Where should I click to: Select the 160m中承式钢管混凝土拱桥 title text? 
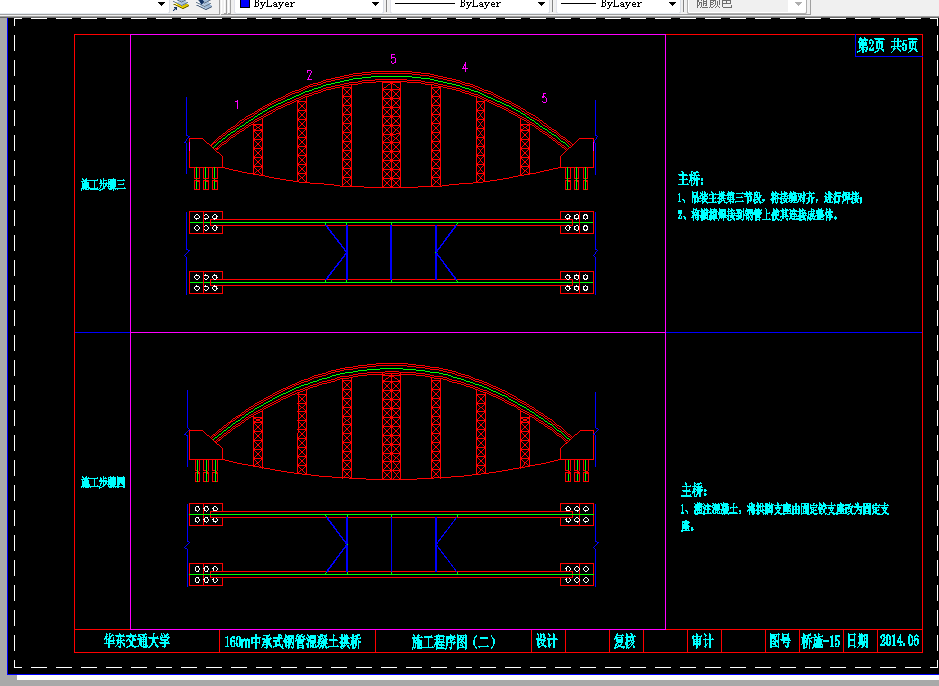(x=293, y=642)
